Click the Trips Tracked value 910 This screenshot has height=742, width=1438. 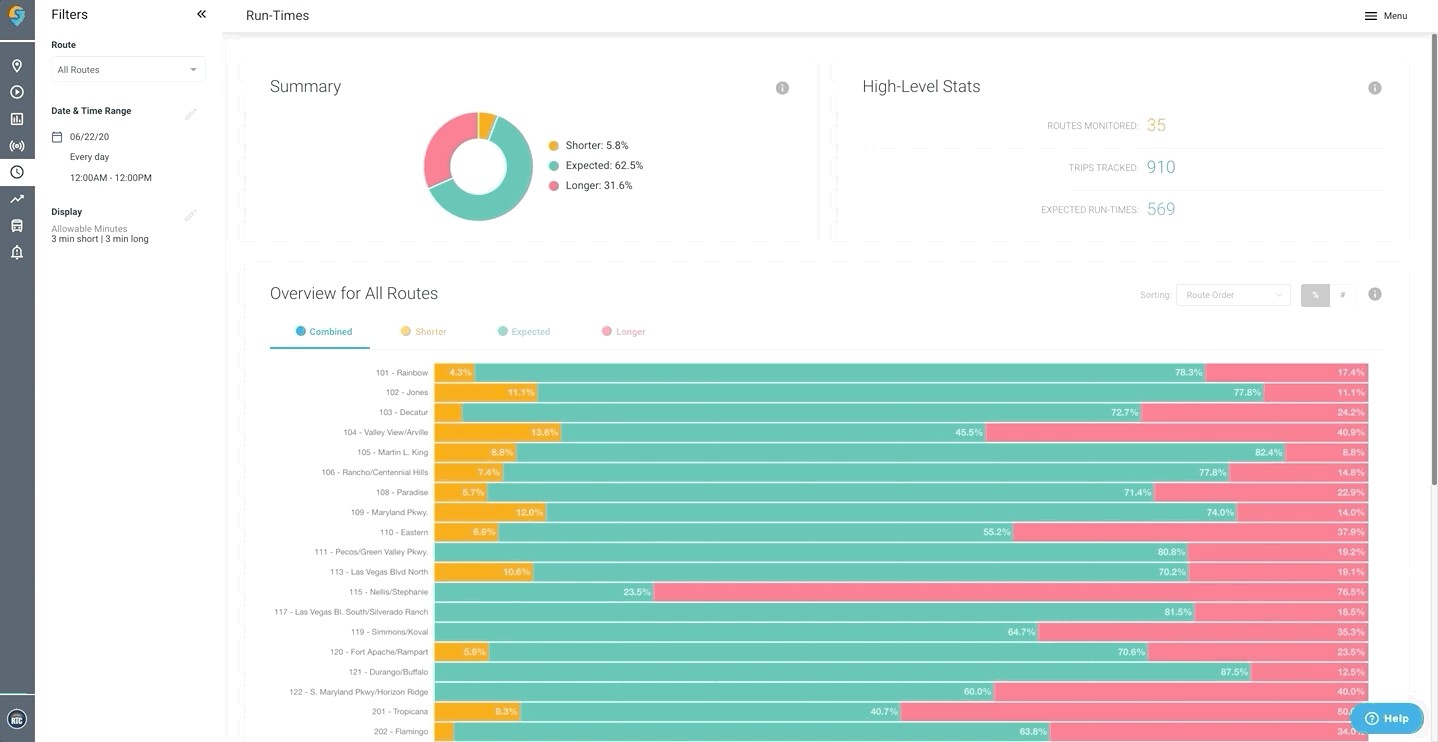click(x=1160, y=167)
